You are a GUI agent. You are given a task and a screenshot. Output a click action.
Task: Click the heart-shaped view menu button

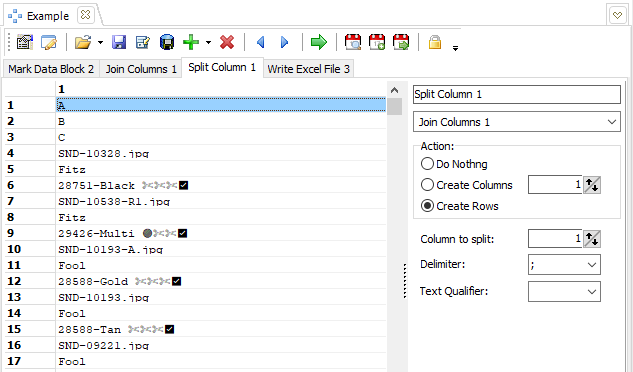pos(617,16)
